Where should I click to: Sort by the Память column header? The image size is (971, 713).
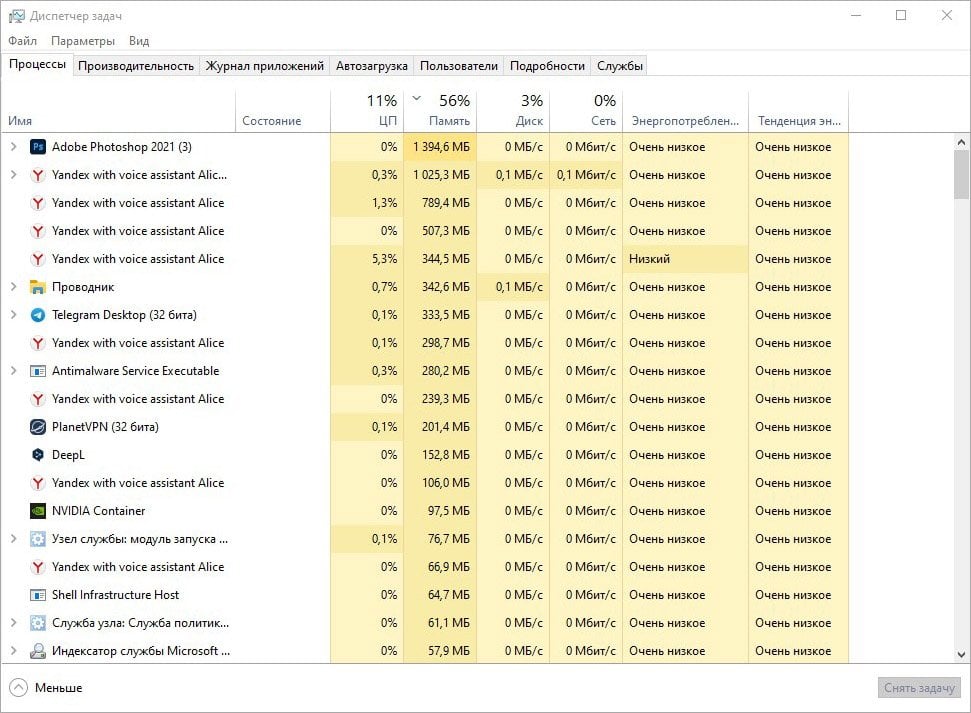tap(440, 110)
